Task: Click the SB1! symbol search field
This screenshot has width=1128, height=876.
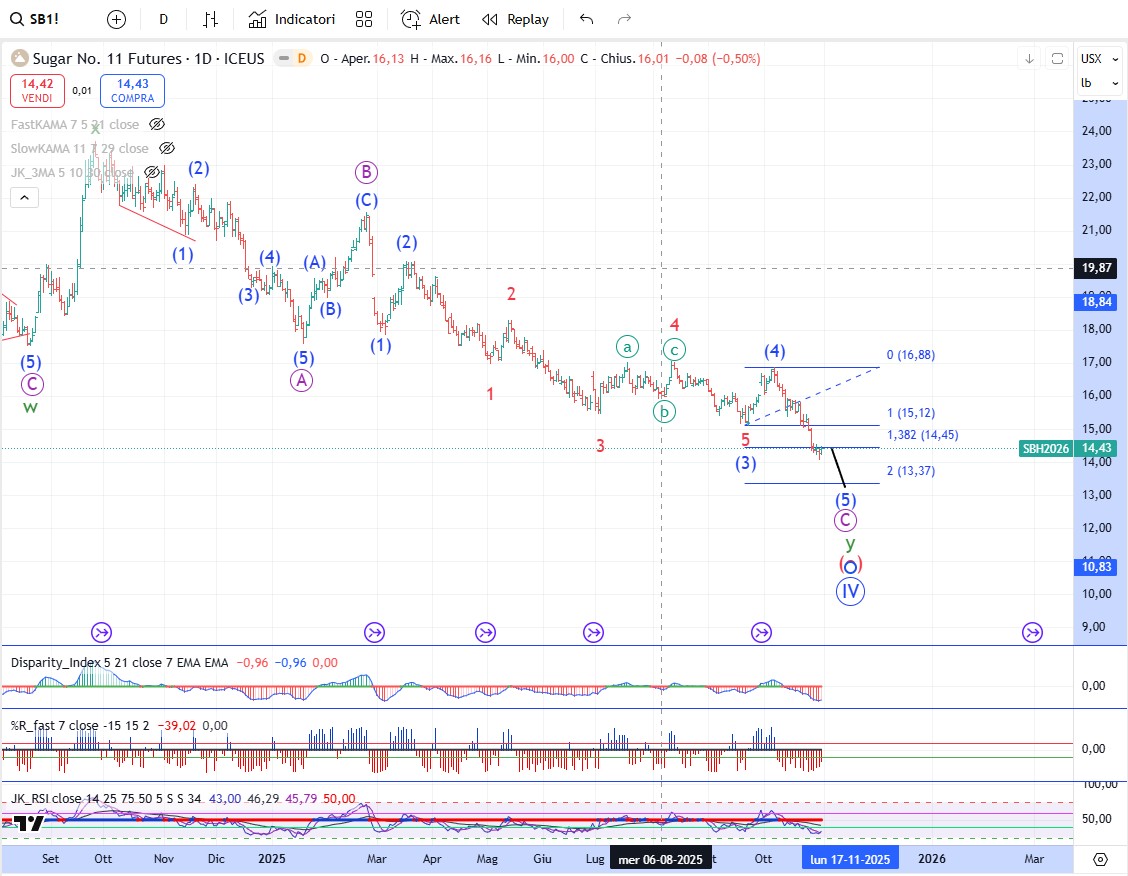Action: tap(45, 19)
